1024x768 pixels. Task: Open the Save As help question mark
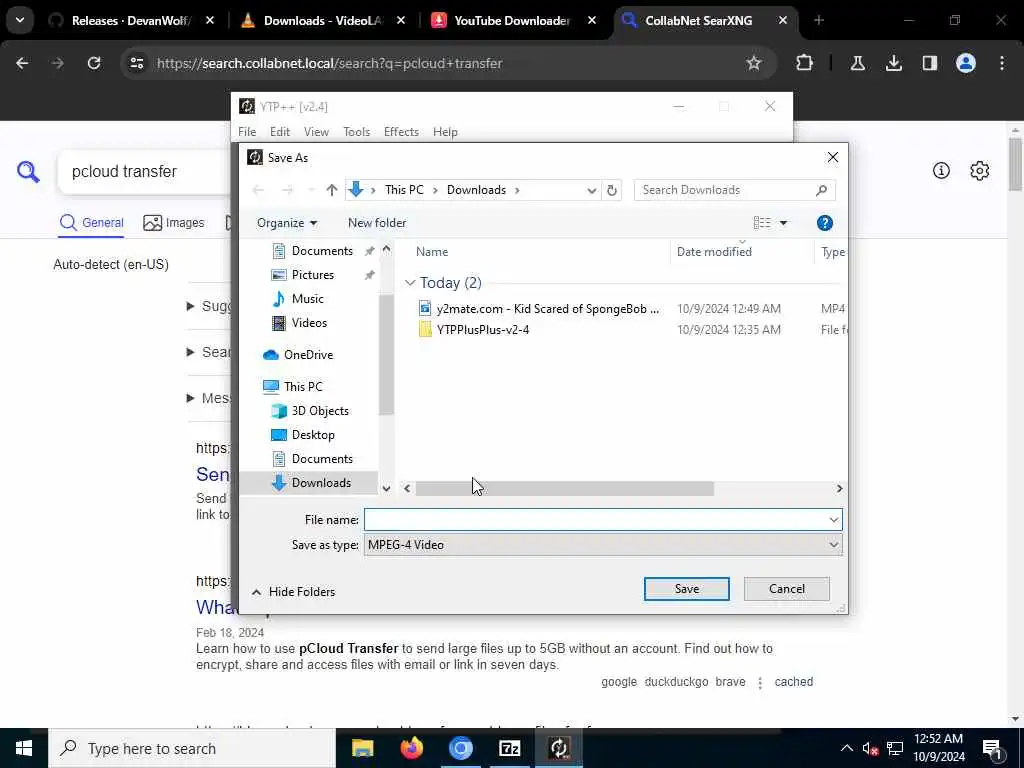point(824,223)
